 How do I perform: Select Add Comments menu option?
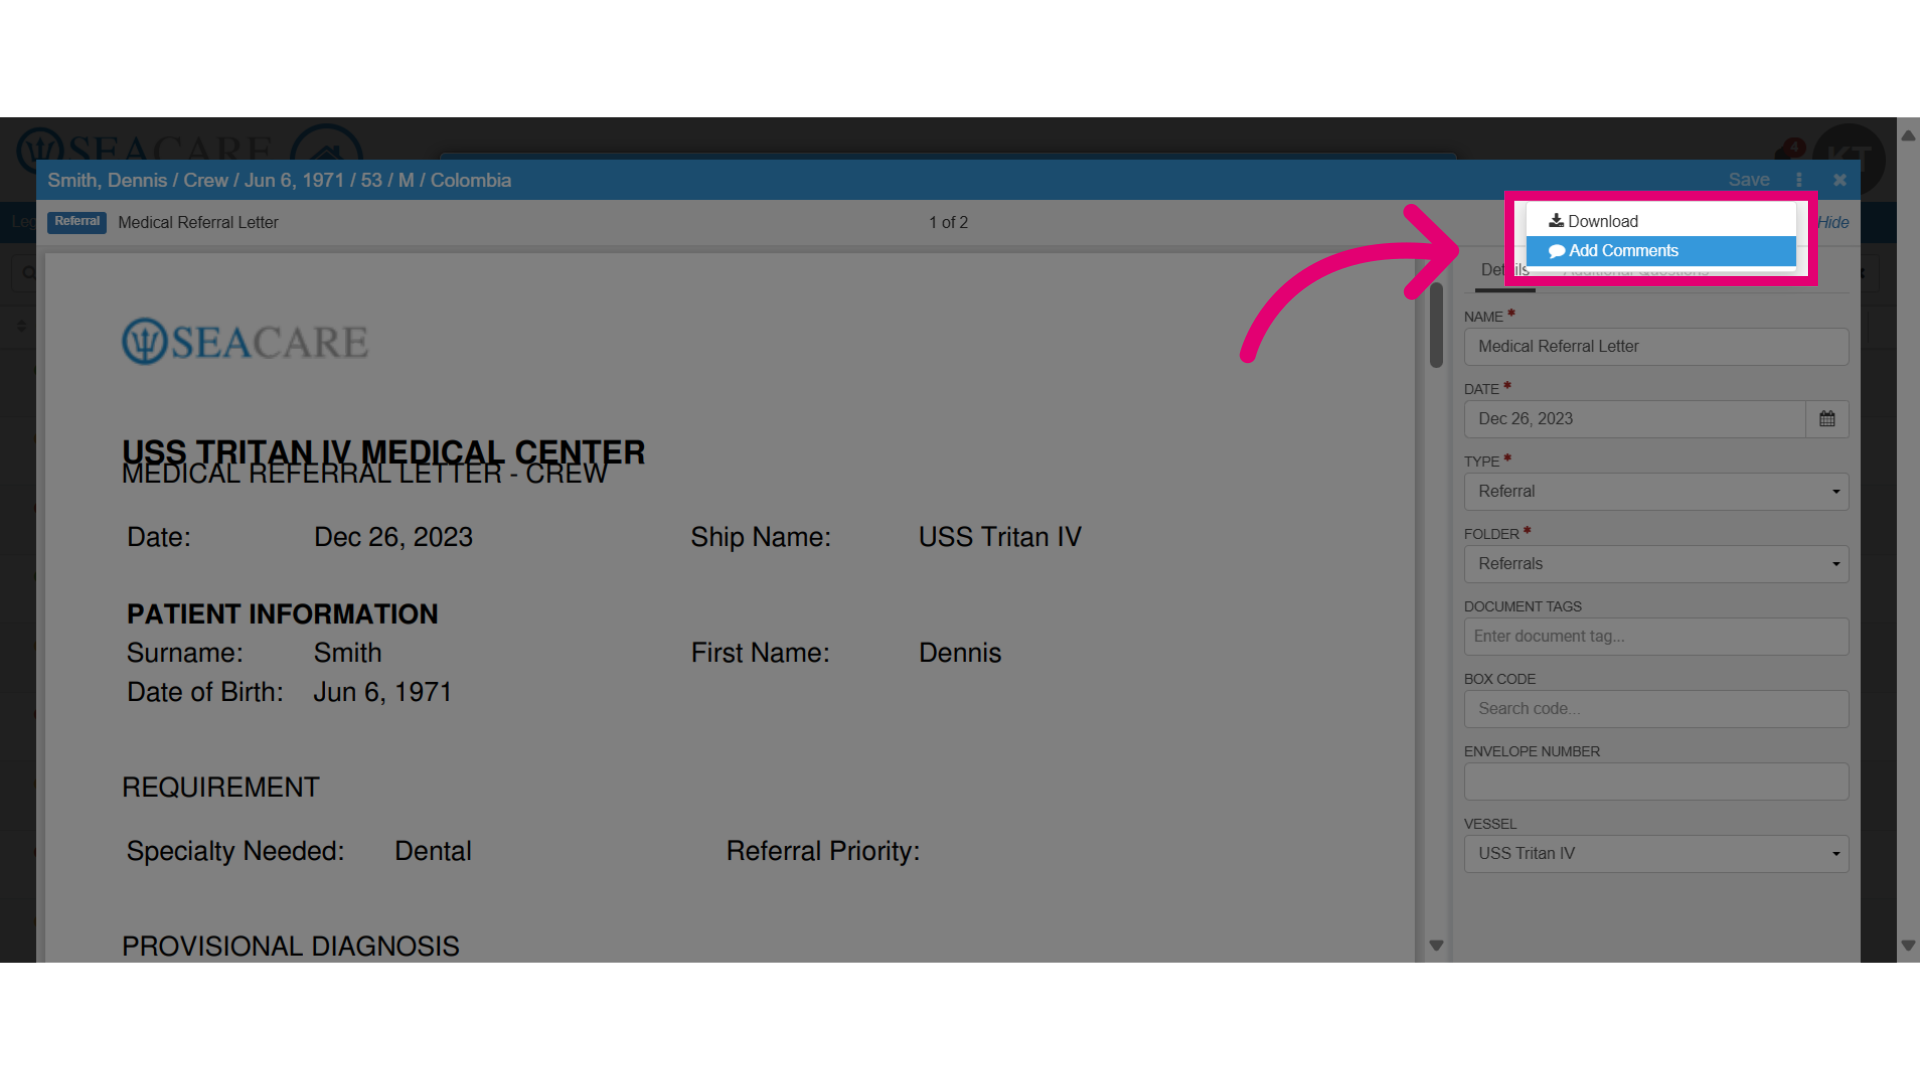(x=1660, y=251)
